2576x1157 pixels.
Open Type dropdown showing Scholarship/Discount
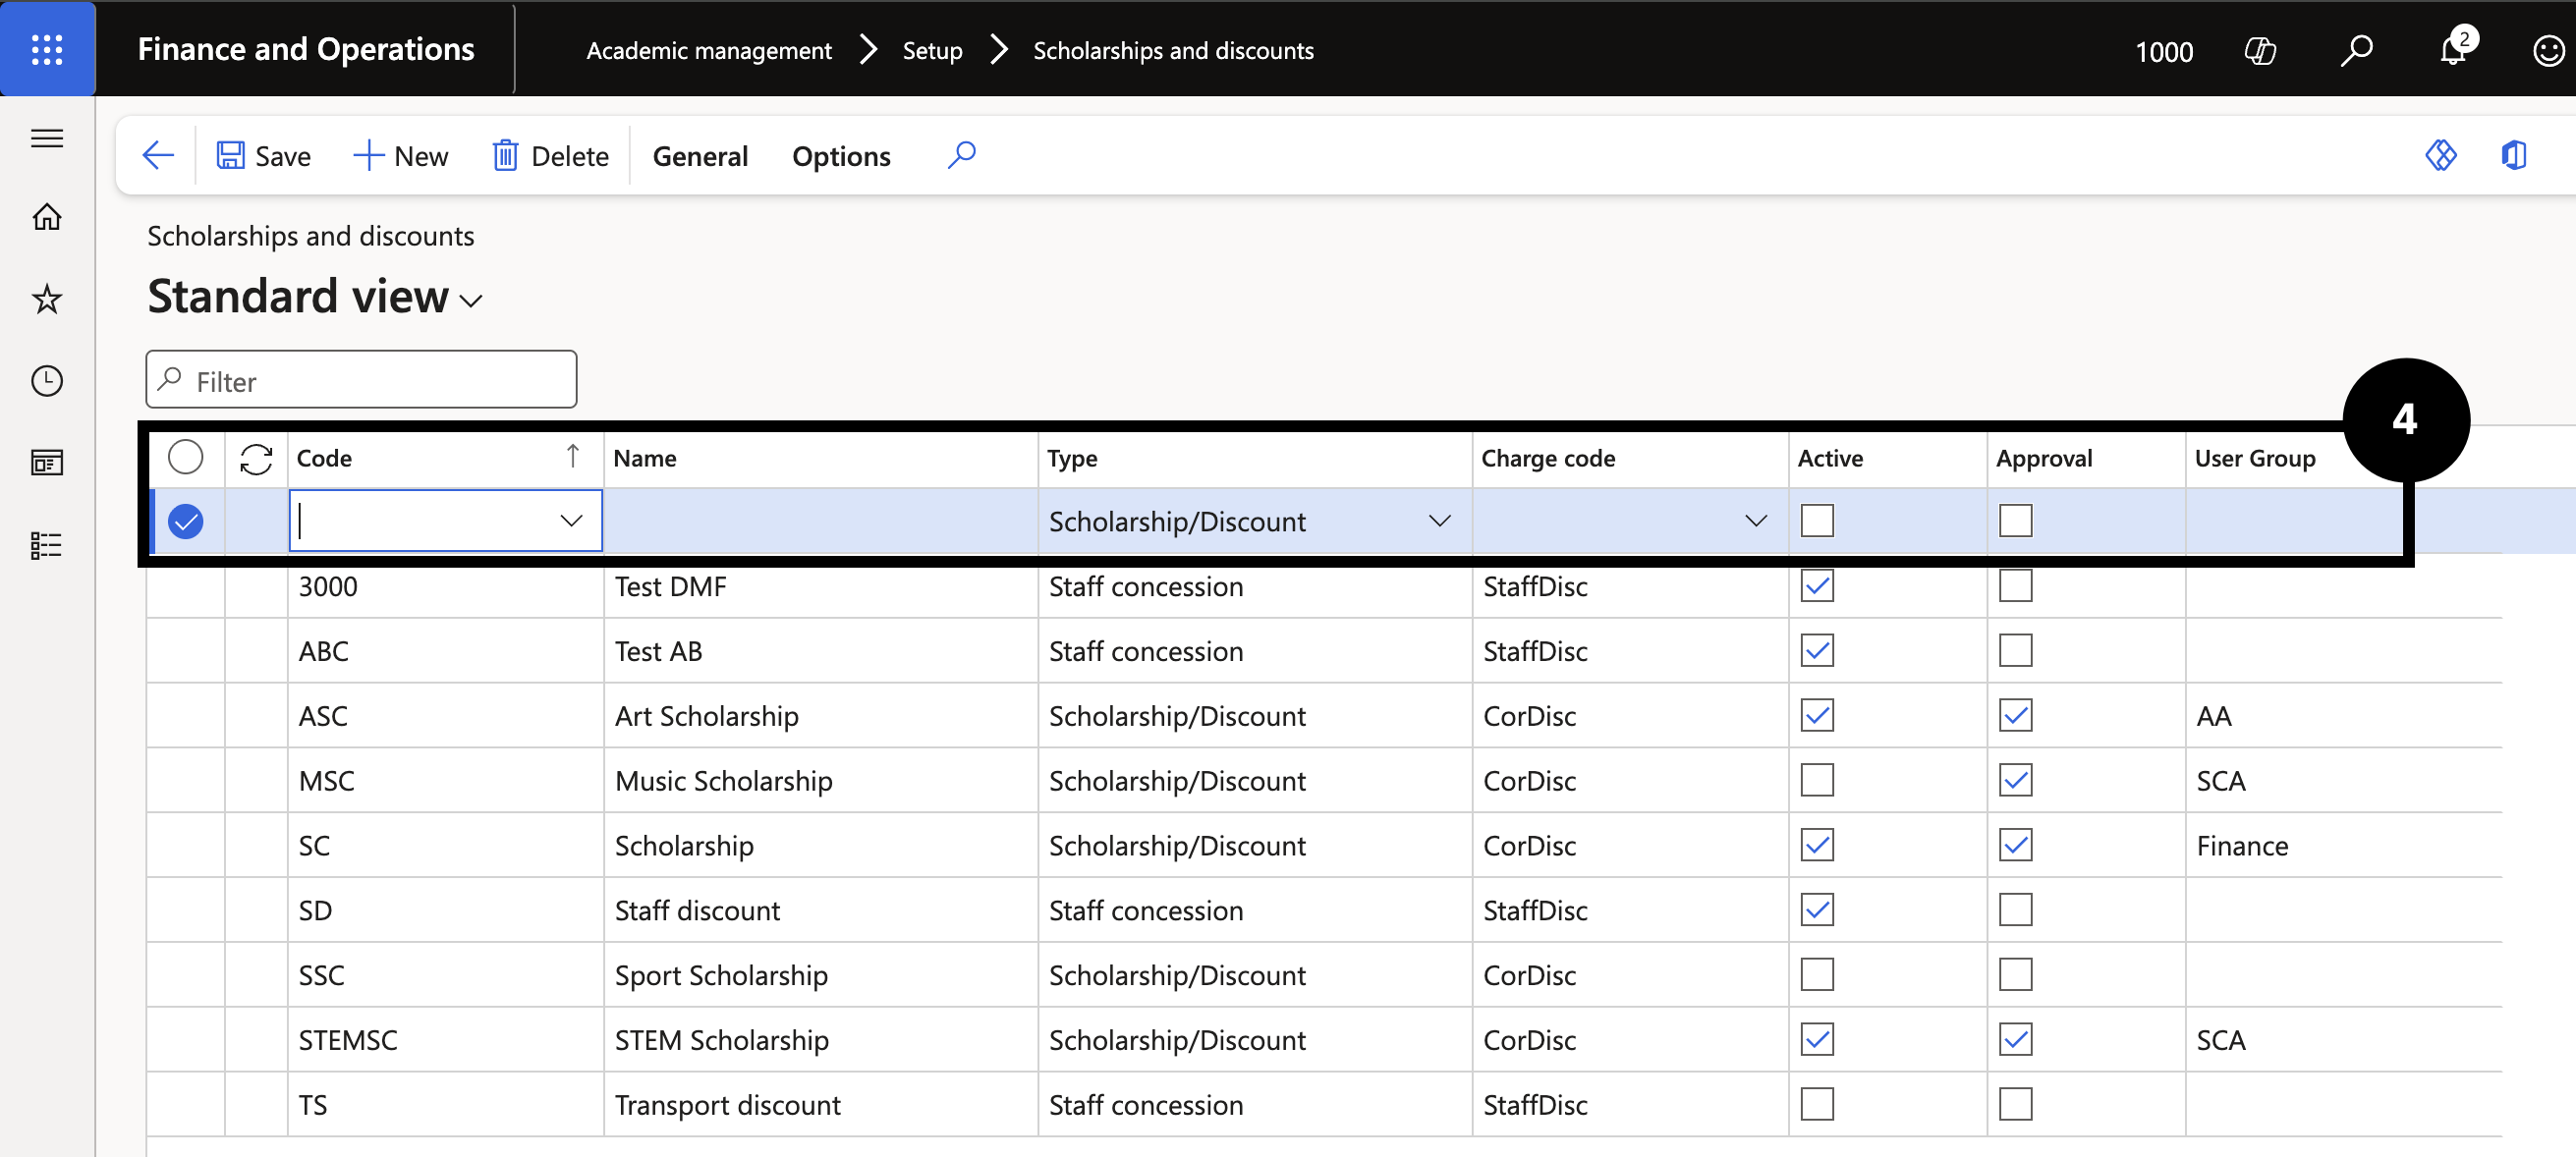1439,521
